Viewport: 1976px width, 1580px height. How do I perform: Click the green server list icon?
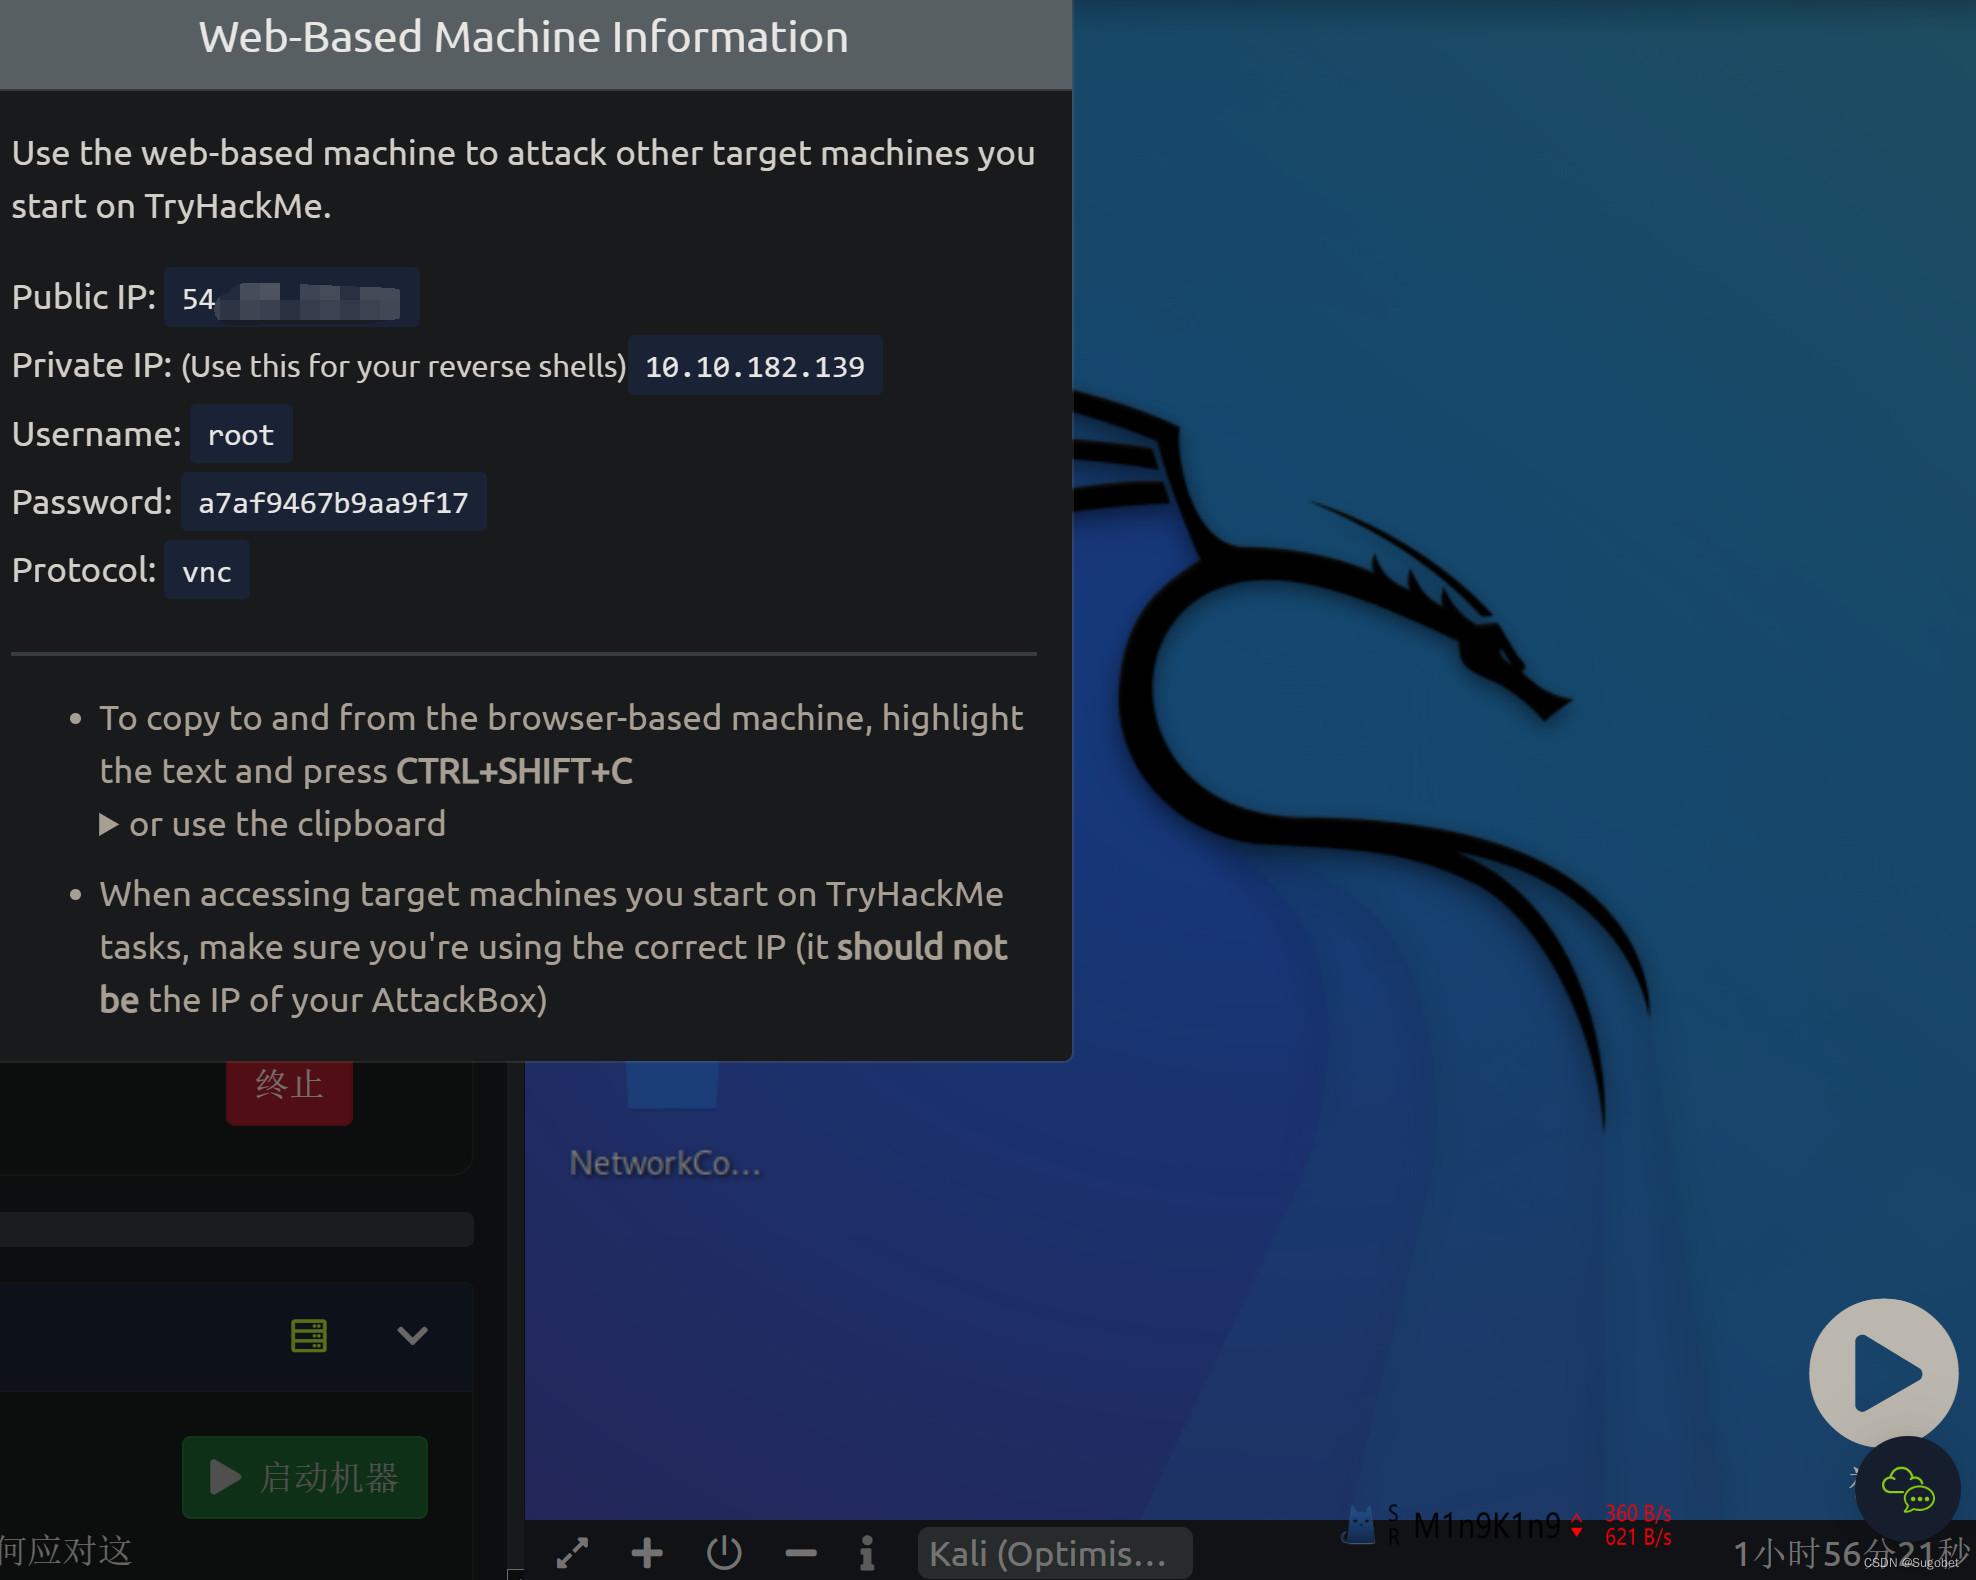(x=309, y=1335)
